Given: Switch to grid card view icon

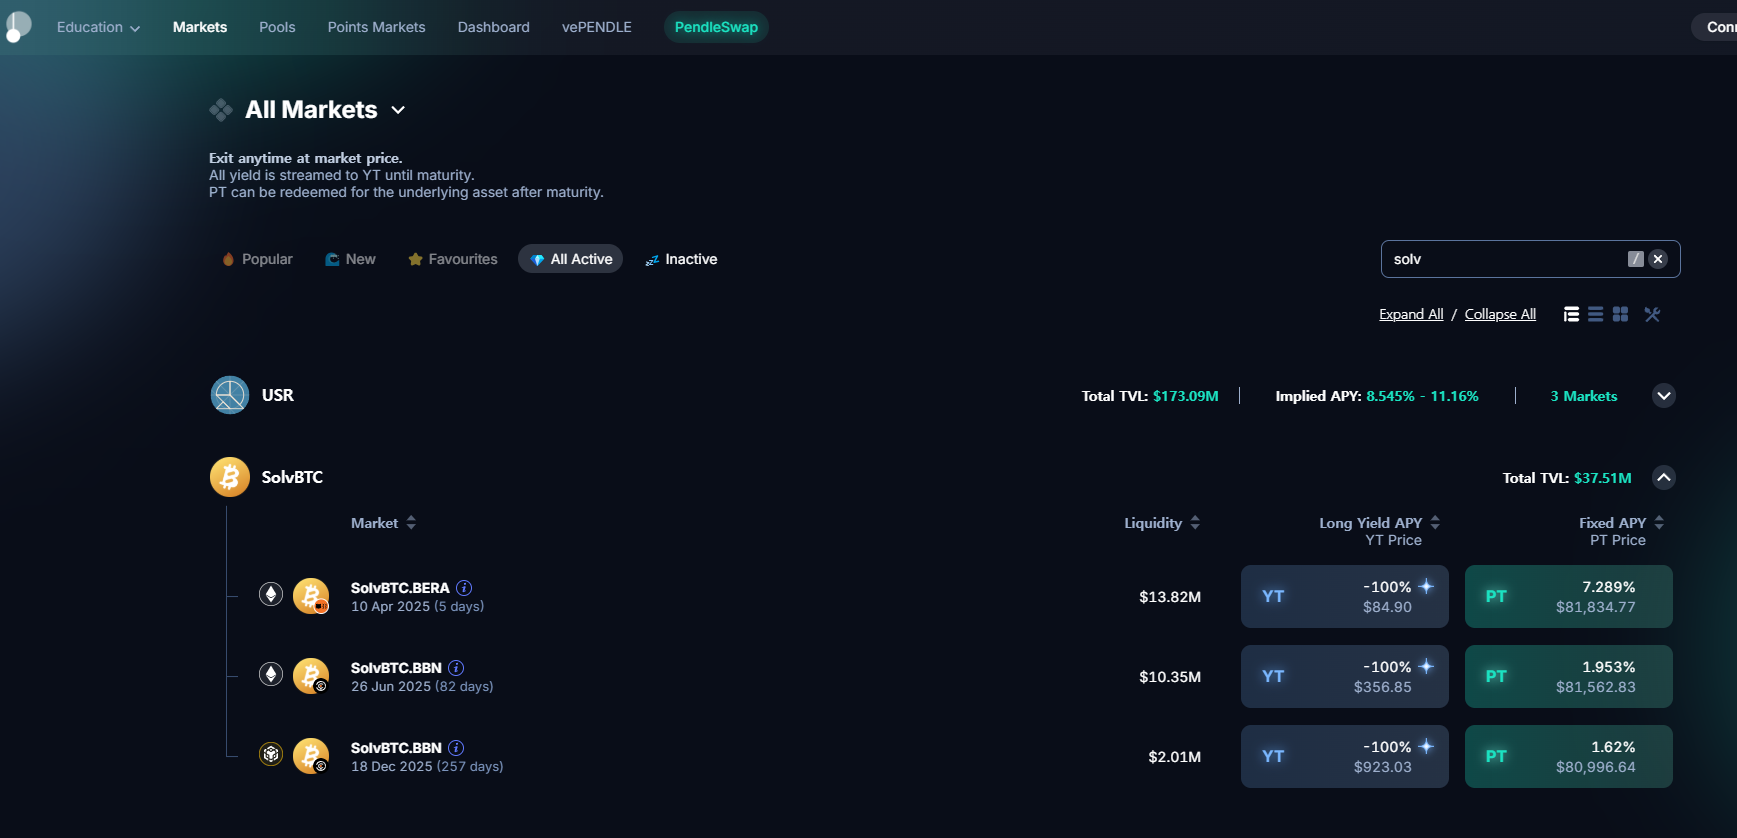Looking at the screenshot, I should click(x=1621, y=314).
